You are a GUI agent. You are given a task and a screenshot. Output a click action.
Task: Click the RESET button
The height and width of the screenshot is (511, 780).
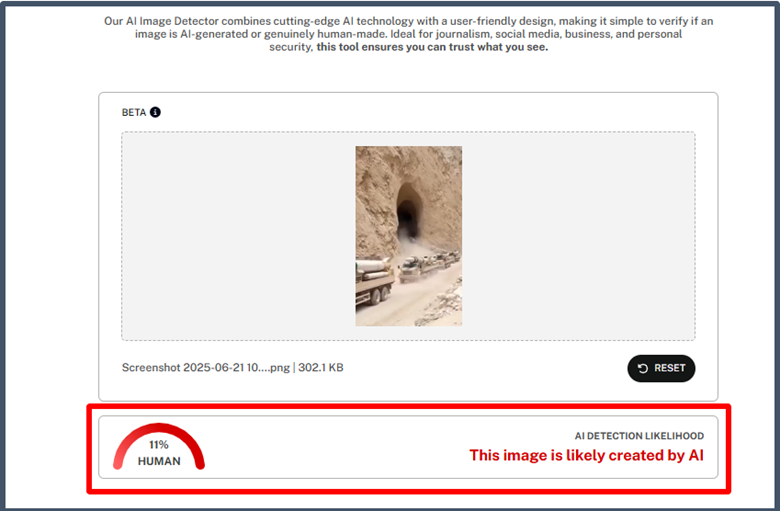pyautogui.click(x=661, y=368)
